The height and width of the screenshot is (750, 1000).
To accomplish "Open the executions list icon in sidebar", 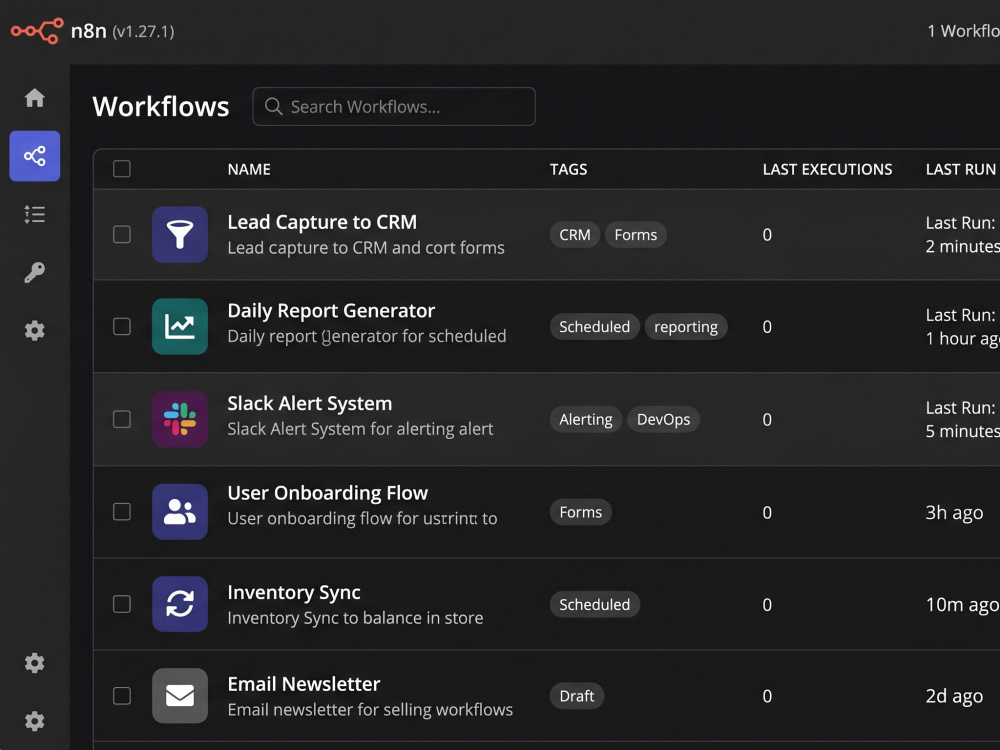I will coord(34,214).
